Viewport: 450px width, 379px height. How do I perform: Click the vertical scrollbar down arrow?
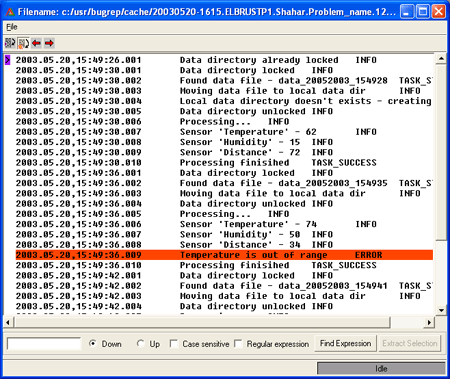(441, 310)
